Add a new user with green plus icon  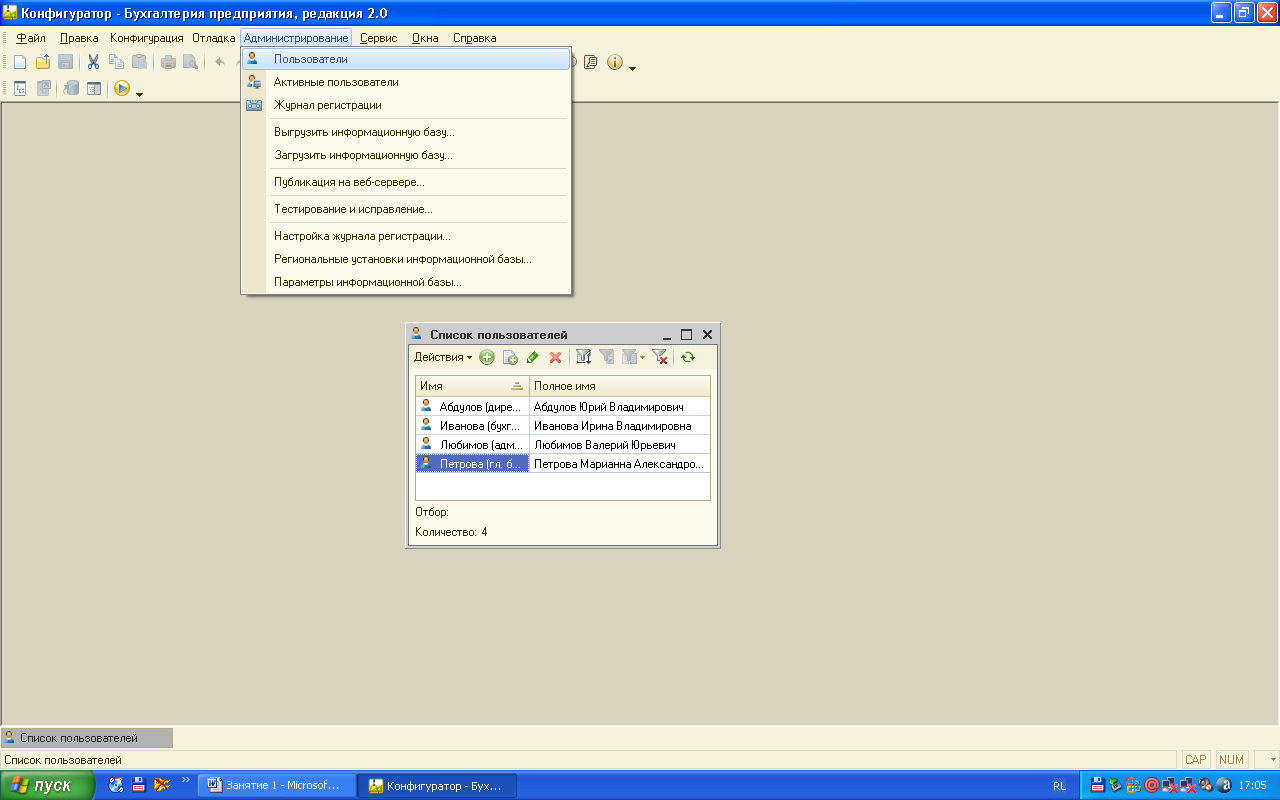tap(487, 357)
